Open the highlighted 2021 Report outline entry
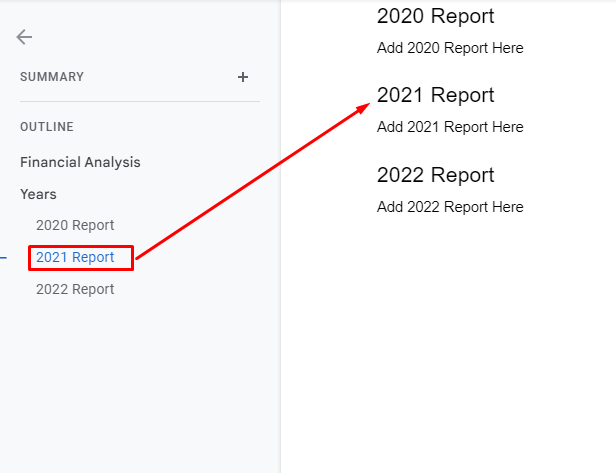 click(x=75, y=257)
